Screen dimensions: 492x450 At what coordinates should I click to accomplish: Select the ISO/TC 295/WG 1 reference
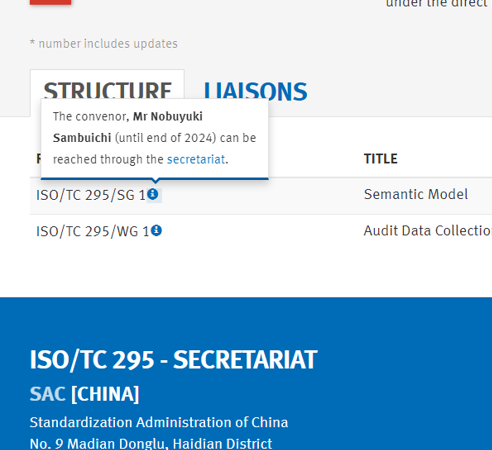(92, 231)
